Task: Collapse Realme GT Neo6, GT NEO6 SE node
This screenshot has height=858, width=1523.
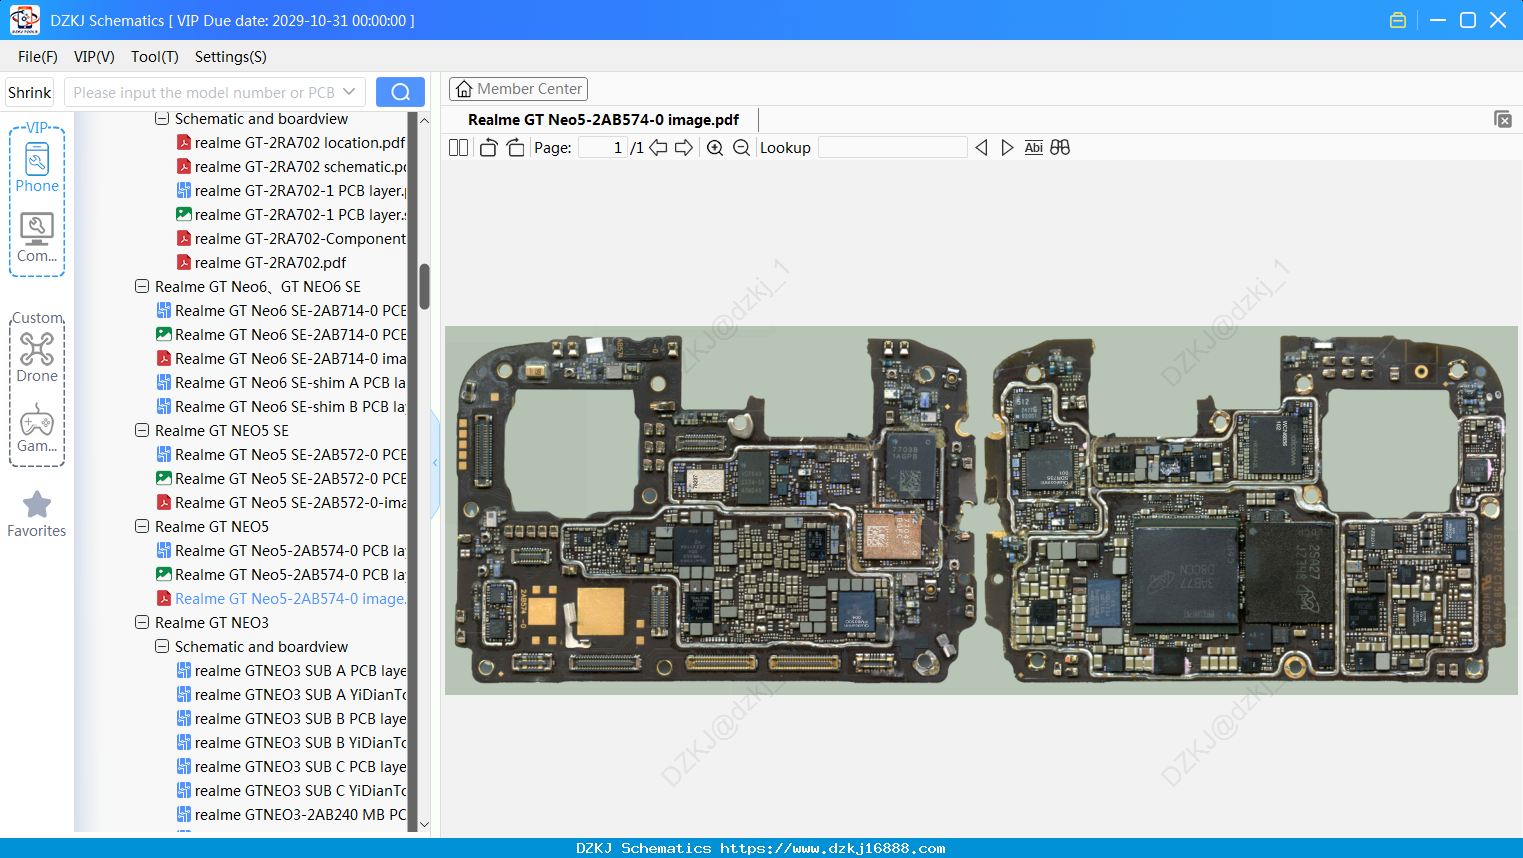Action: 142,287
